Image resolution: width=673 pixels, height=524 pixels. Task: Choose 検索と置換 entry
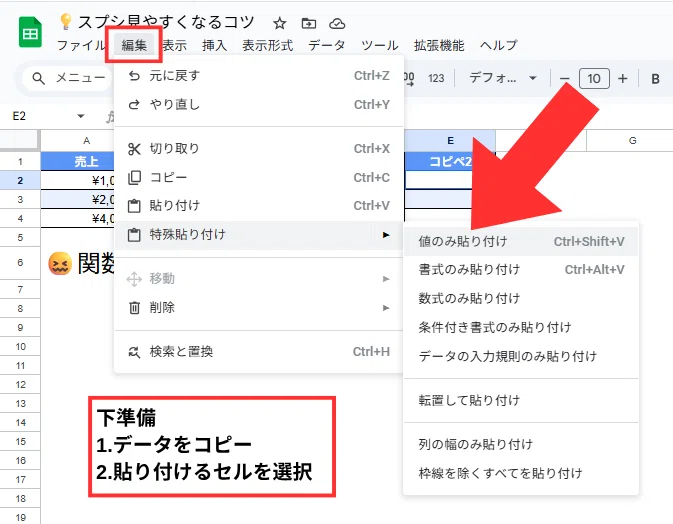259,352
